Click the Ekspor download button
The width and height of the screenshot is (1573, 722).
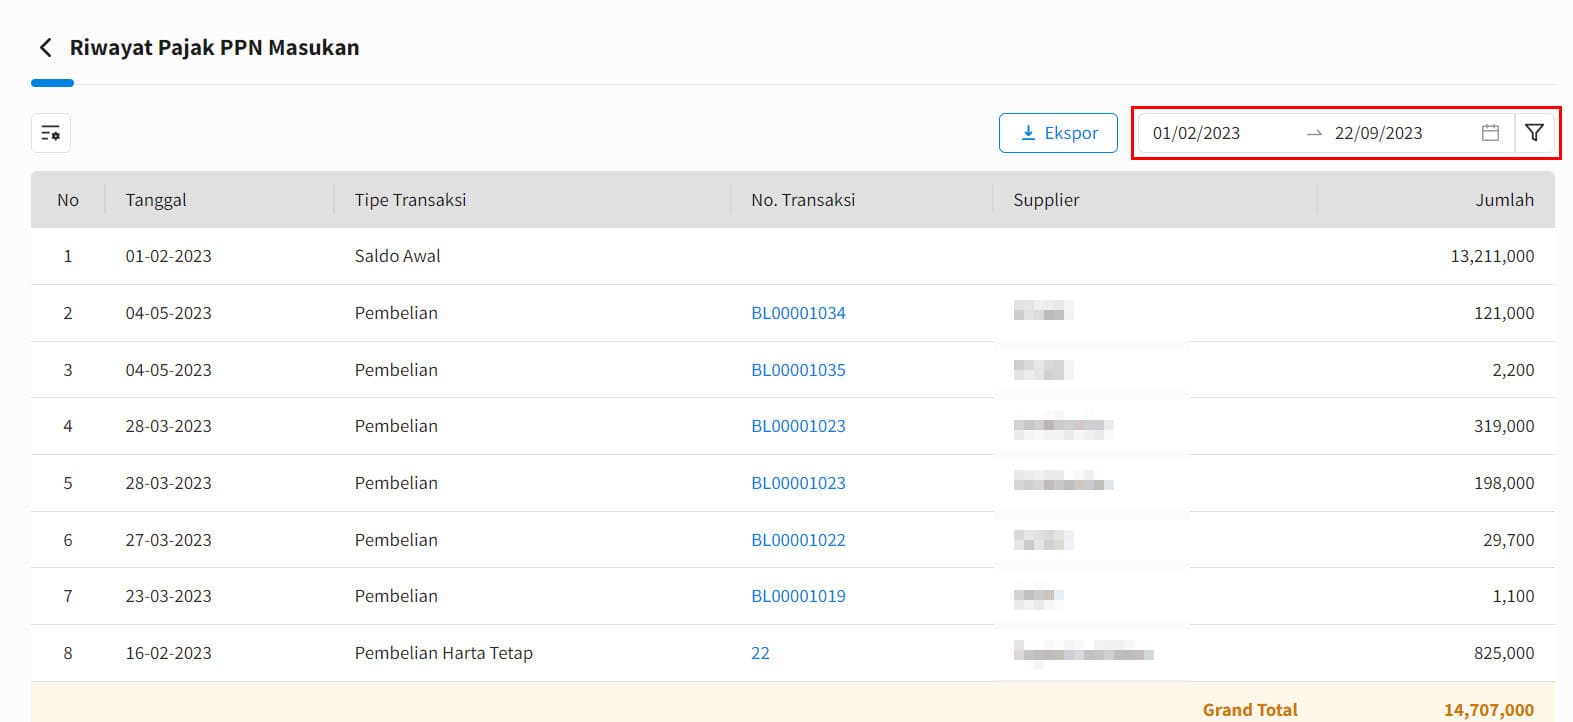click(x=1058, y=133)
